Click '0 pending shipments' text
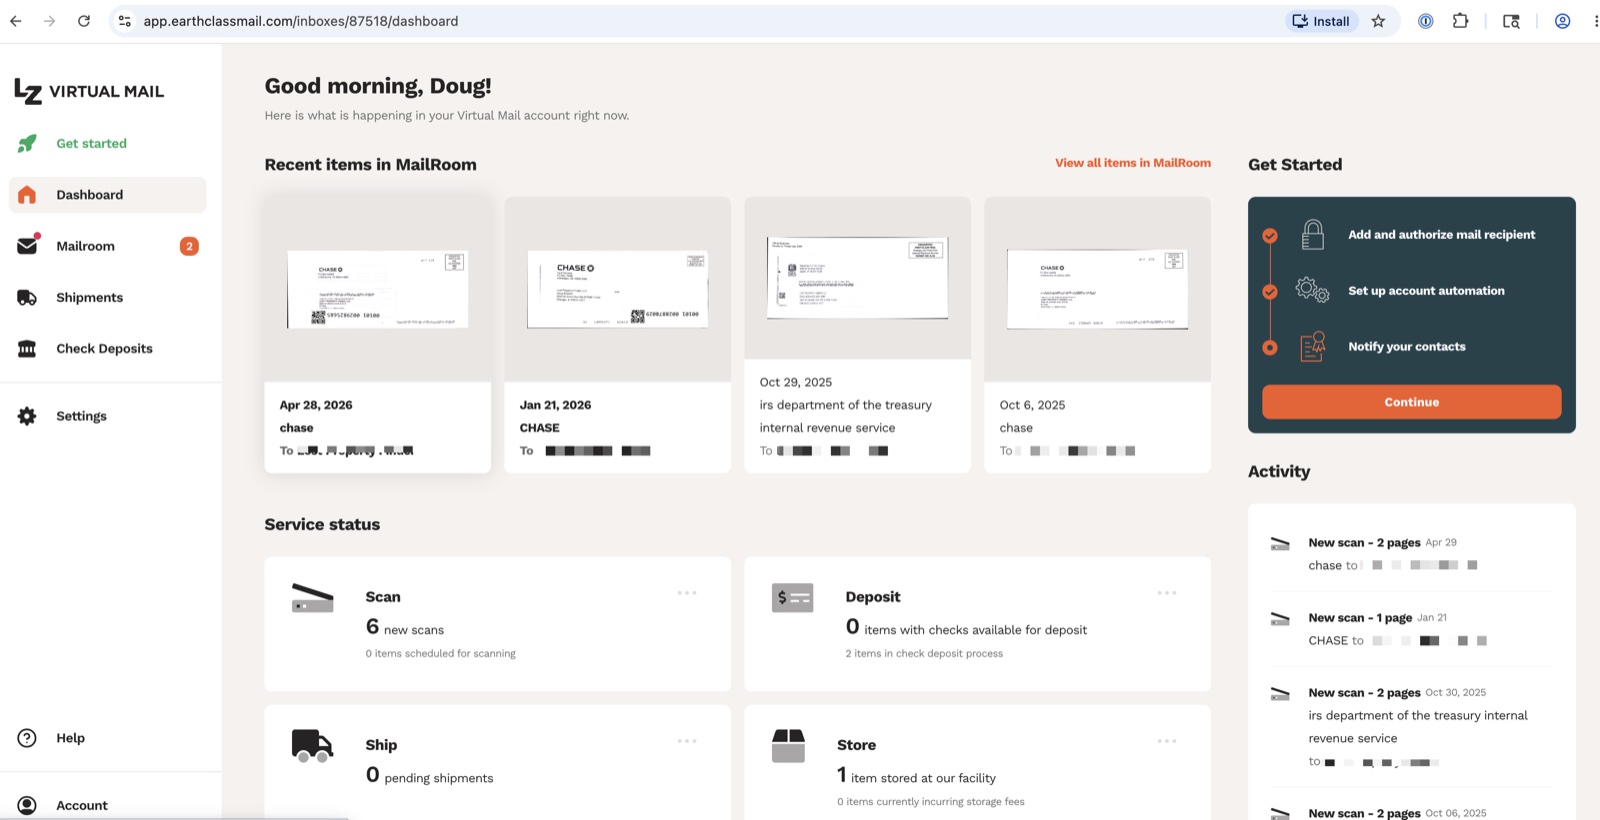The image size is (1600, 820). click(429, 776)
